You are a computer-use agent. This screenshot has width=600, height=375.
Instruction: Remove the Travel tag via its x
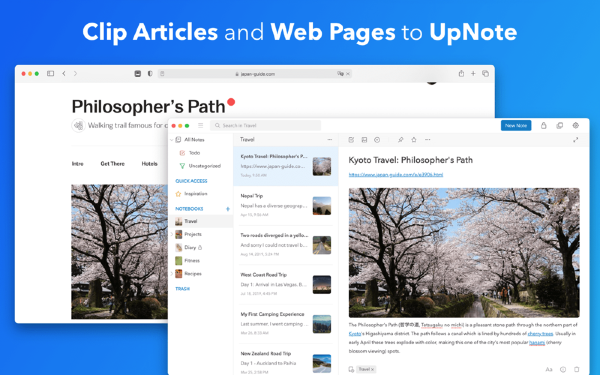click(372, 370)
